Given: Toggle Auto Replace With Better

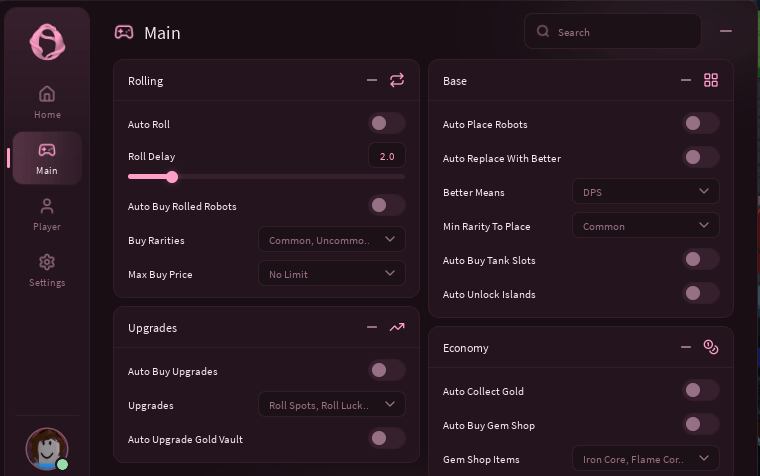Looking at the screenshot, I should (x=701, y=157).
